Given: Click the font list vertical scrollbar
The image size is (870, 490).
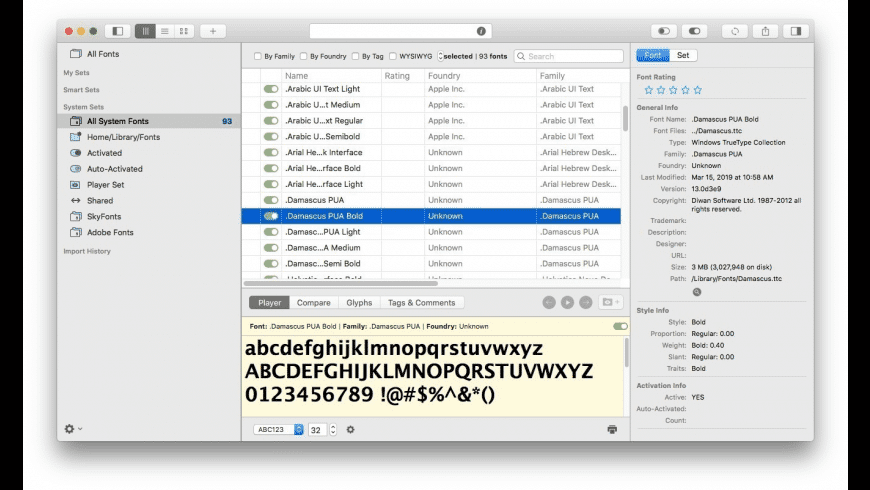Looking at the screenshot, I should tap(625, 118).
